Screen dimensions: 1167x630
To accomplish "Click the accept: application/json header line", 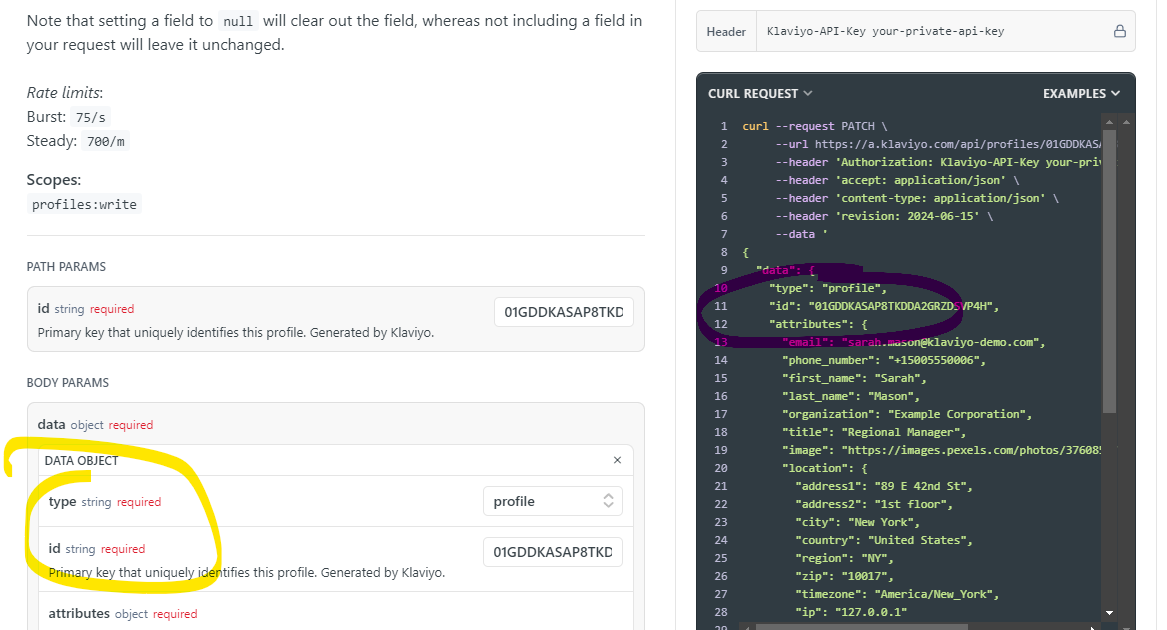I will pos(898,180).
